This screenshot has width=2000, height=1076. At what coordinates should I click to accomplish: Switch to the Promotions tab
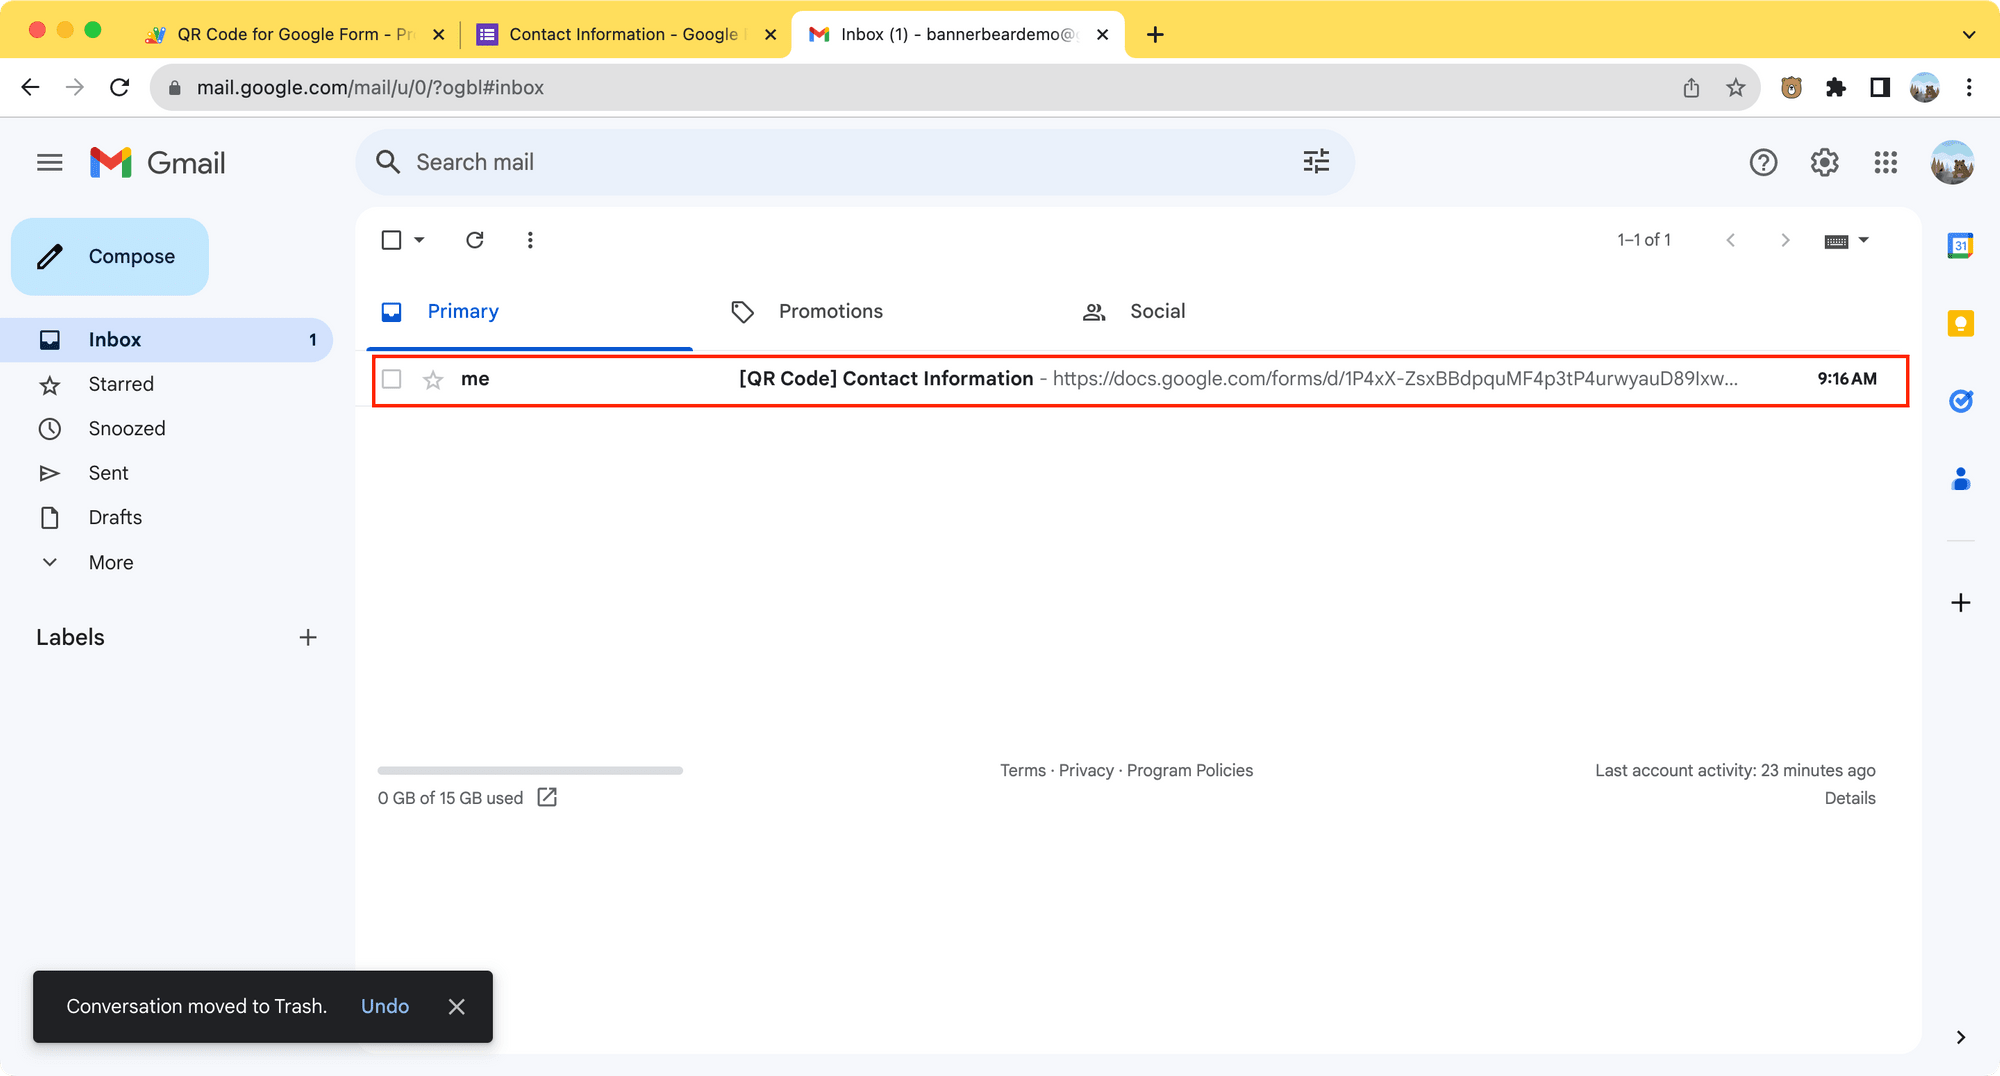(x=830, y=311)
